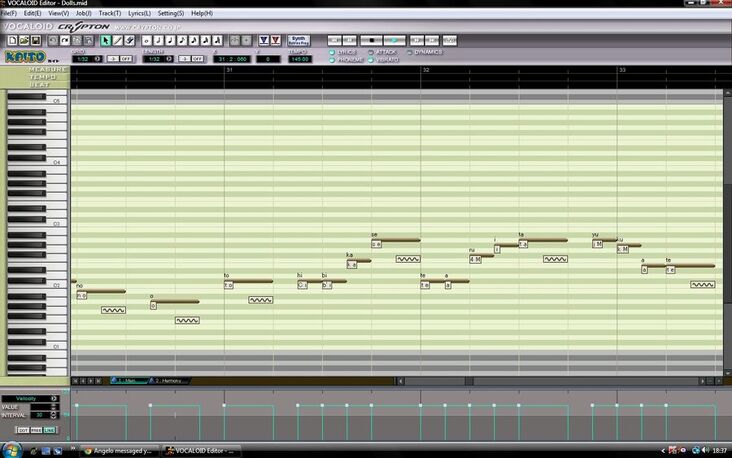
Task: Enable the DYNAMICS display option
Action: coord(424,52)
